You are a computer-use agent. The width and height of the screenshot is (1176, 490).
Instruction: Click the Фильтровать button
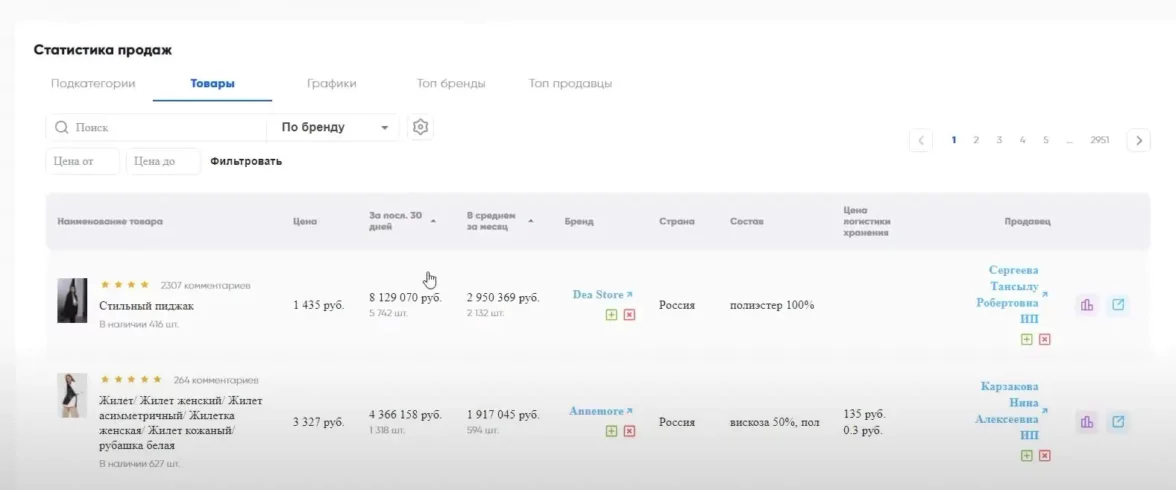click(x=246, y=161)
